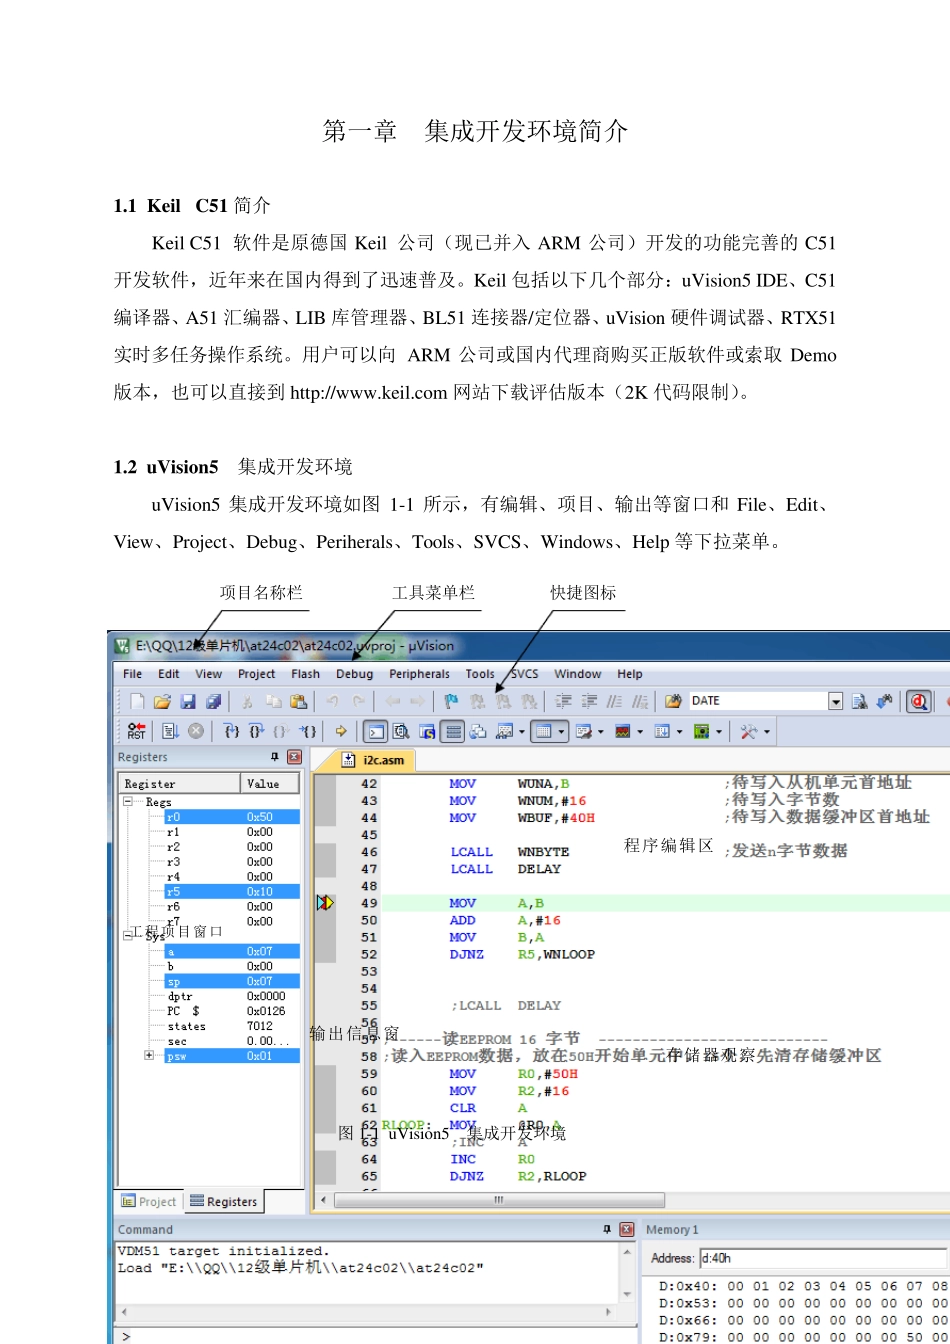Viewport: 950px width, 1344px height.
Task: Click the command prompt input line
Action: (375, 1335)
